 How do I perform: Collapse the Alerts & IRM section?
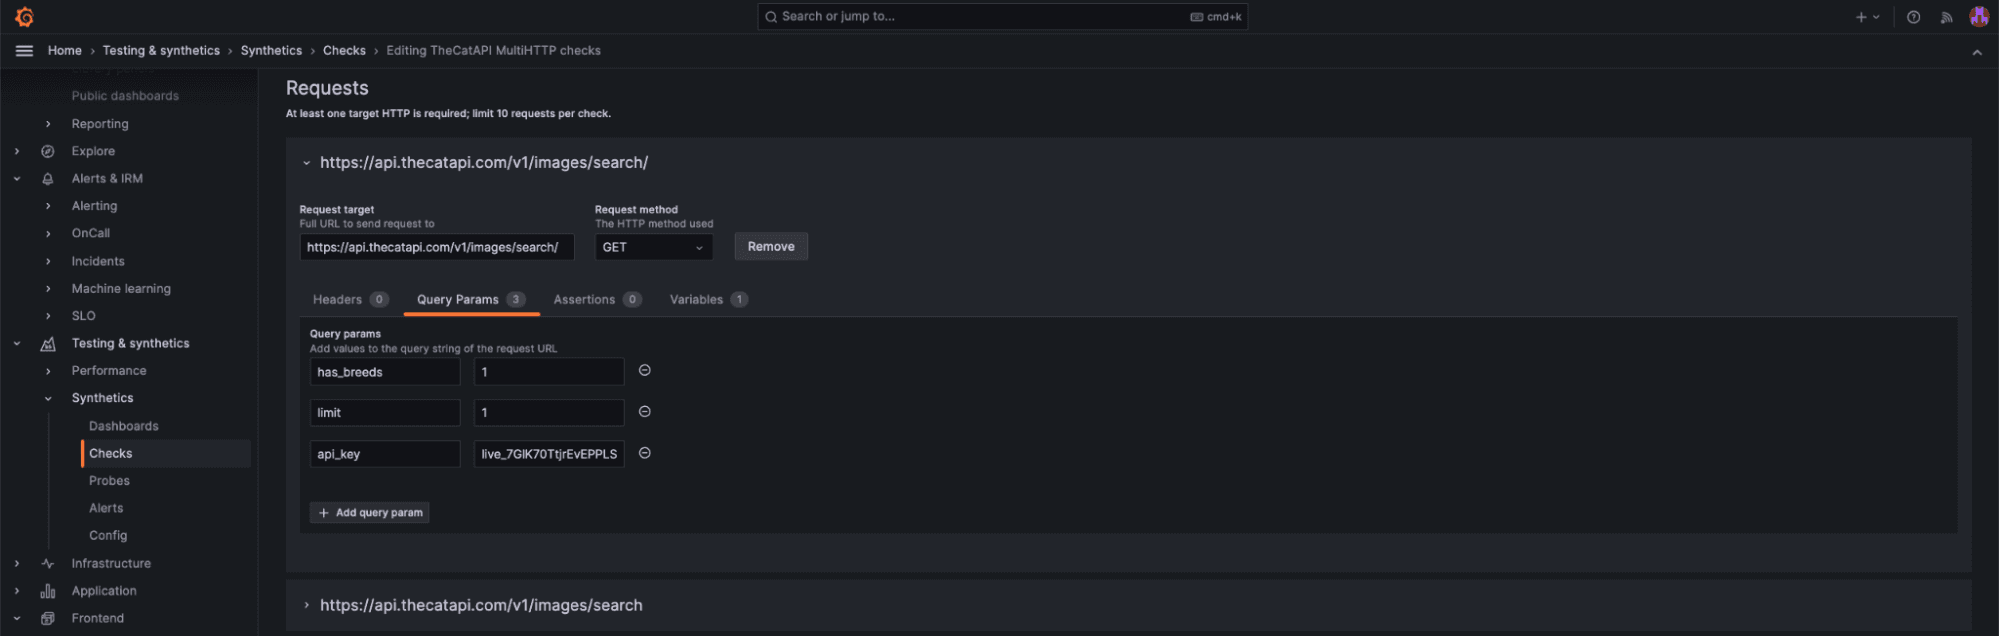click(17, 179)
